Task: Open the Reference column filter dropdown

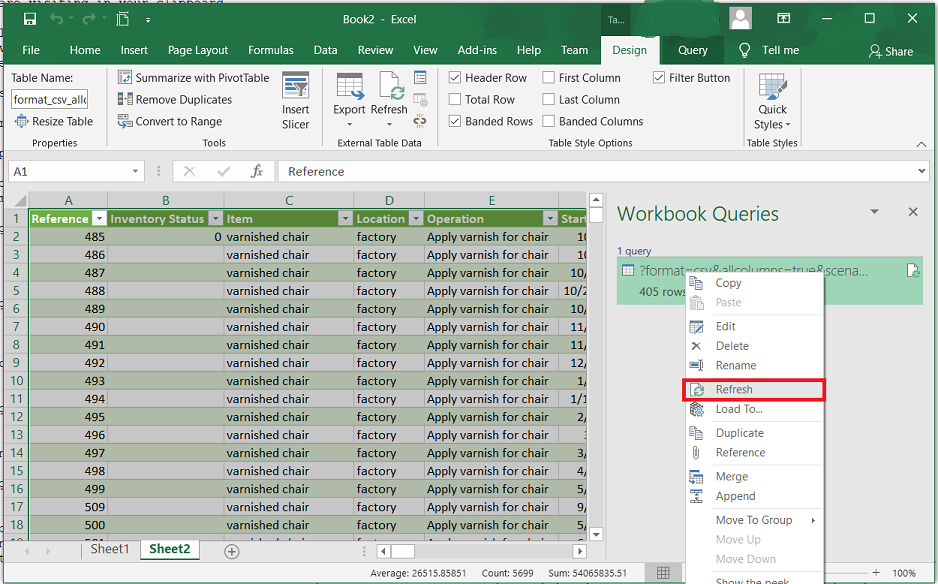Action: [x=100, y=218]
